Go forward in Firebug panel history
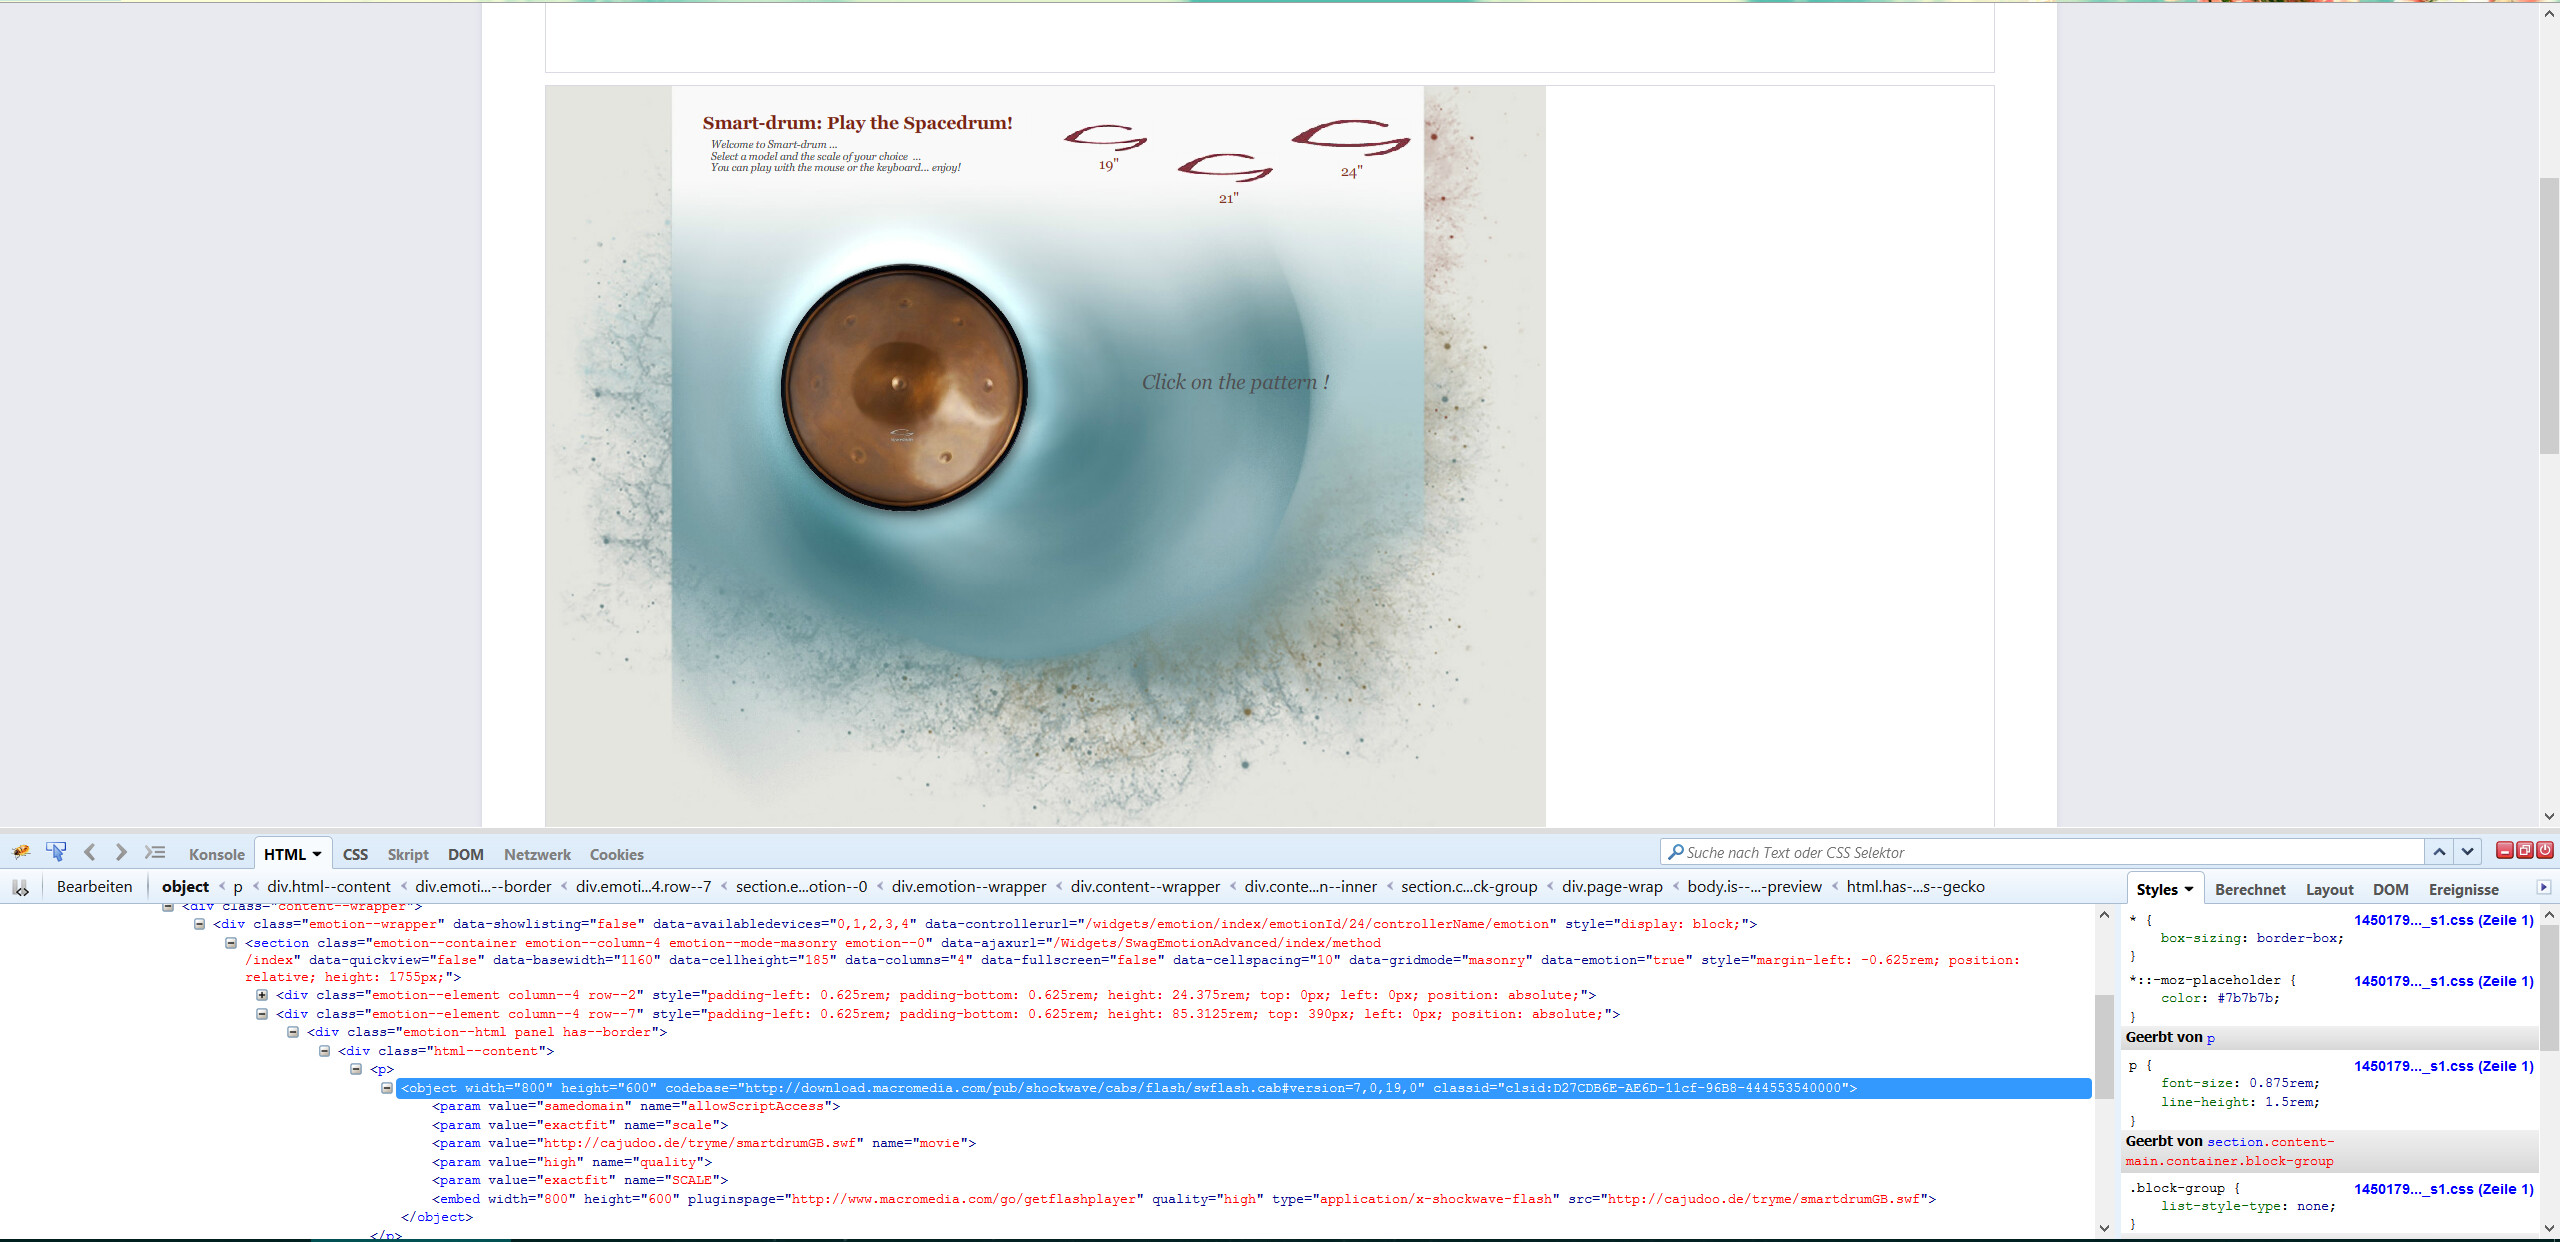This screenshot has width=2560, height=1242. [x=121, y=852]
